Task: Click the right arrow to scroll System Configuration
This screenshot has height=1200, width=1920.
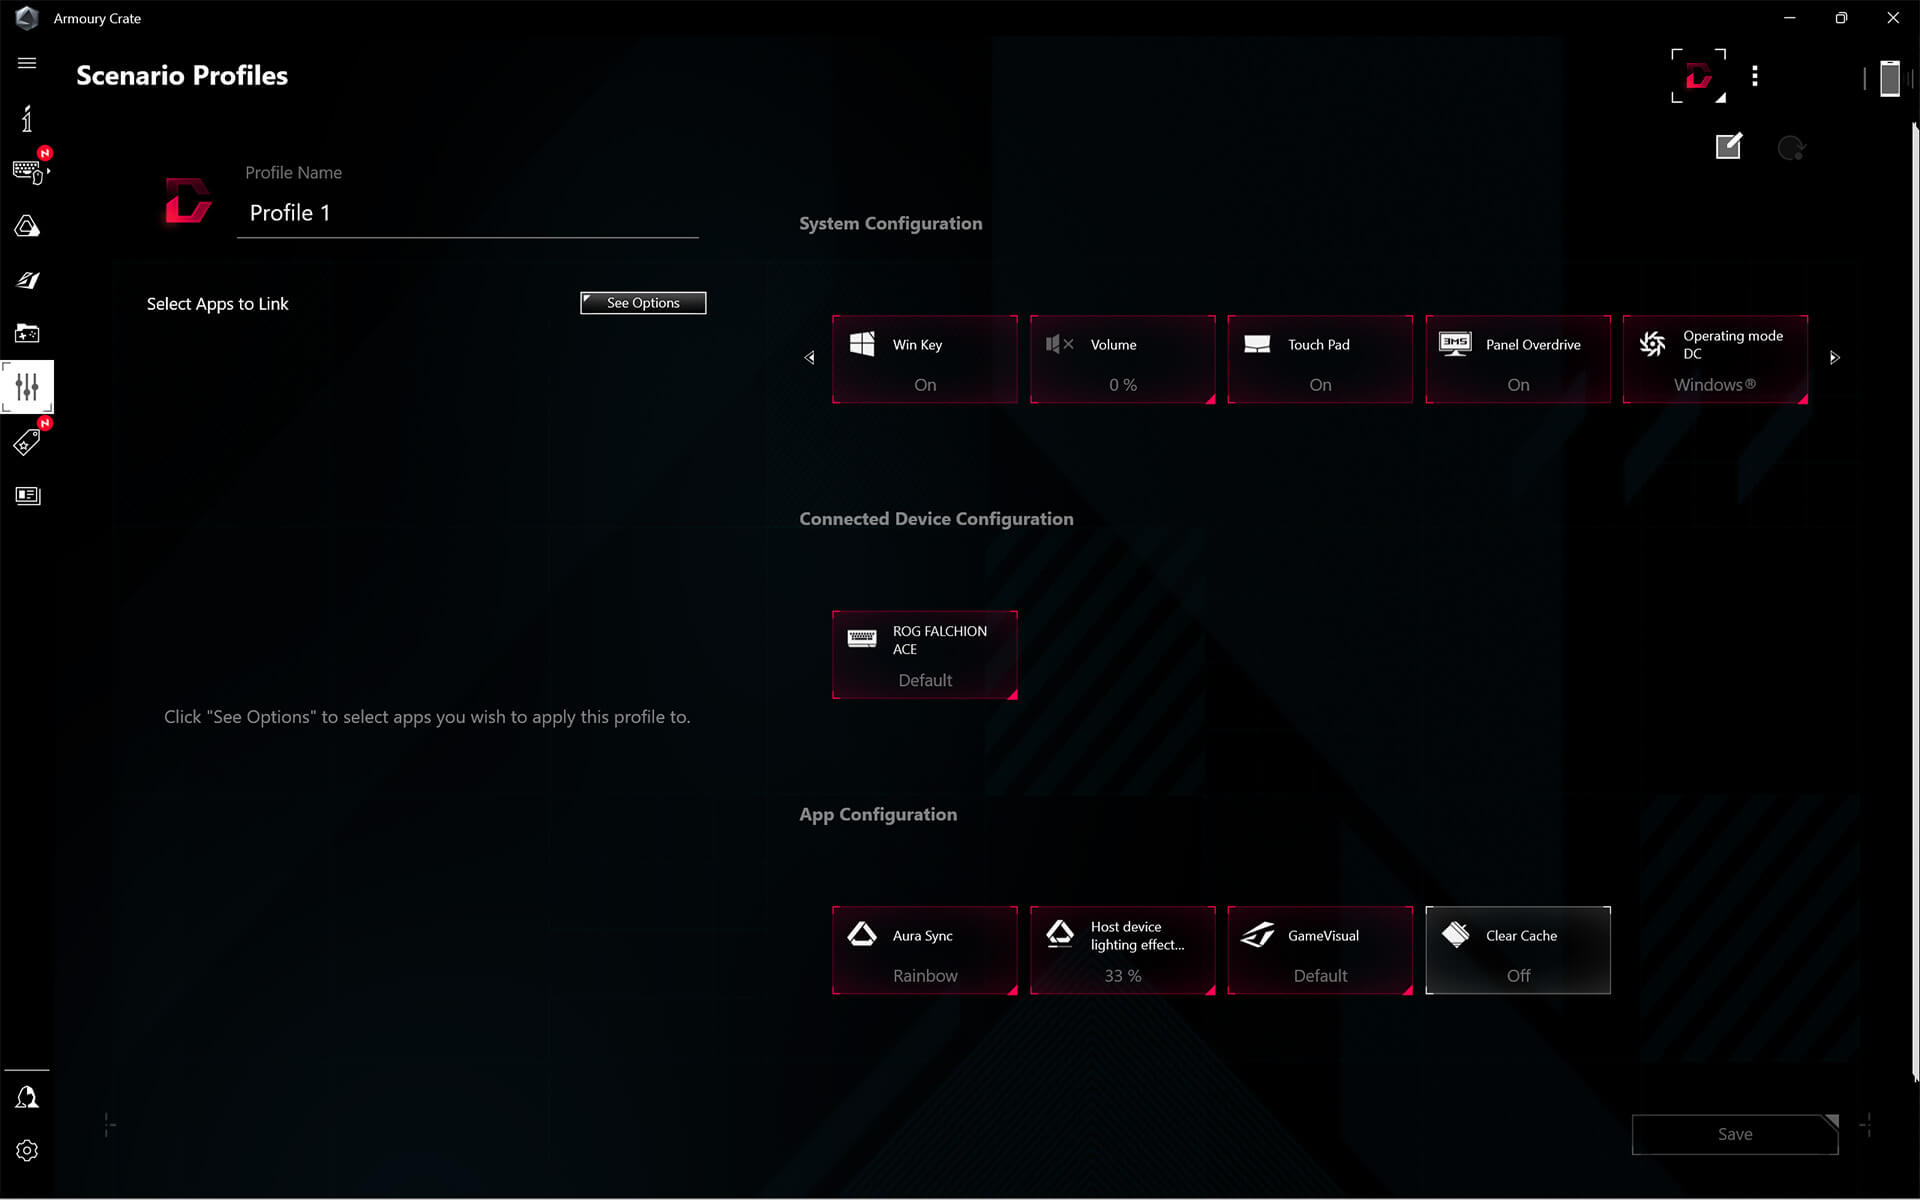Action: (1834, 358)
